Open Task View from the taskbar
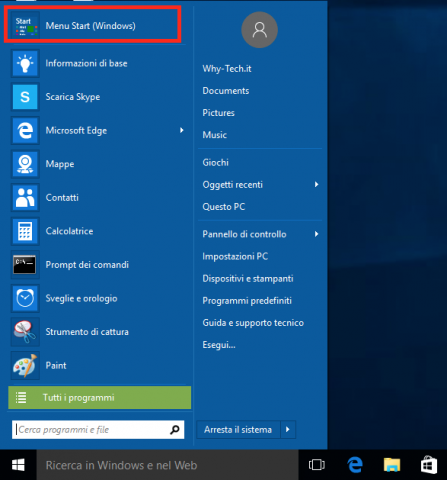Image resolution: width=447 pixels, height=480 pixels. pyautogui.click(x=317, y=465)
